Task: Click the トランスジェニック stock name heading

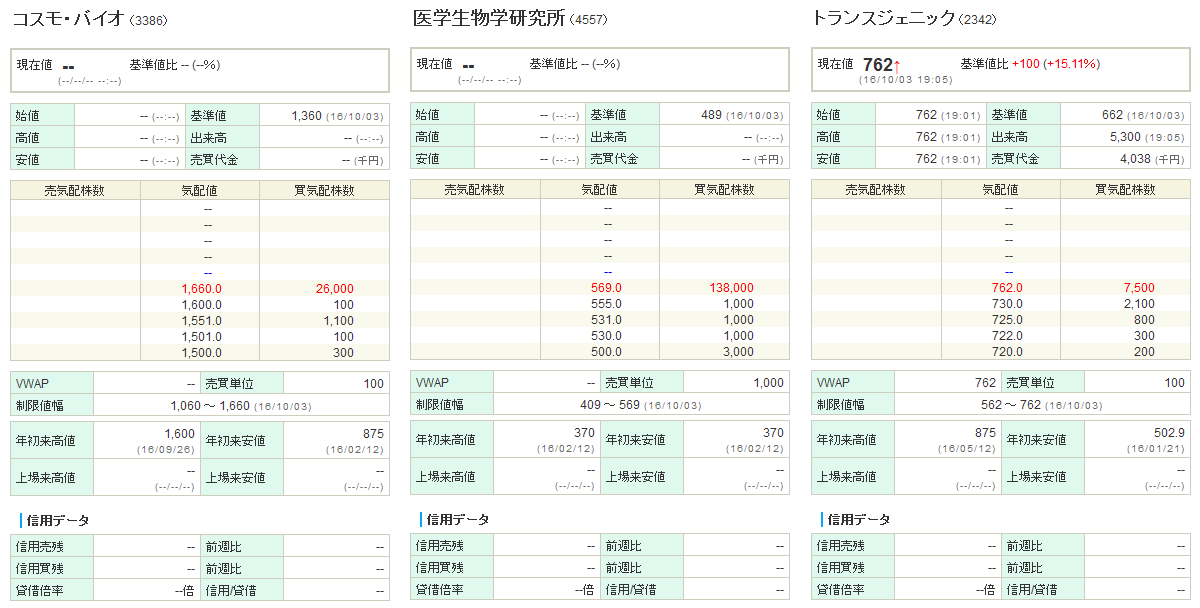Action: 883,18
